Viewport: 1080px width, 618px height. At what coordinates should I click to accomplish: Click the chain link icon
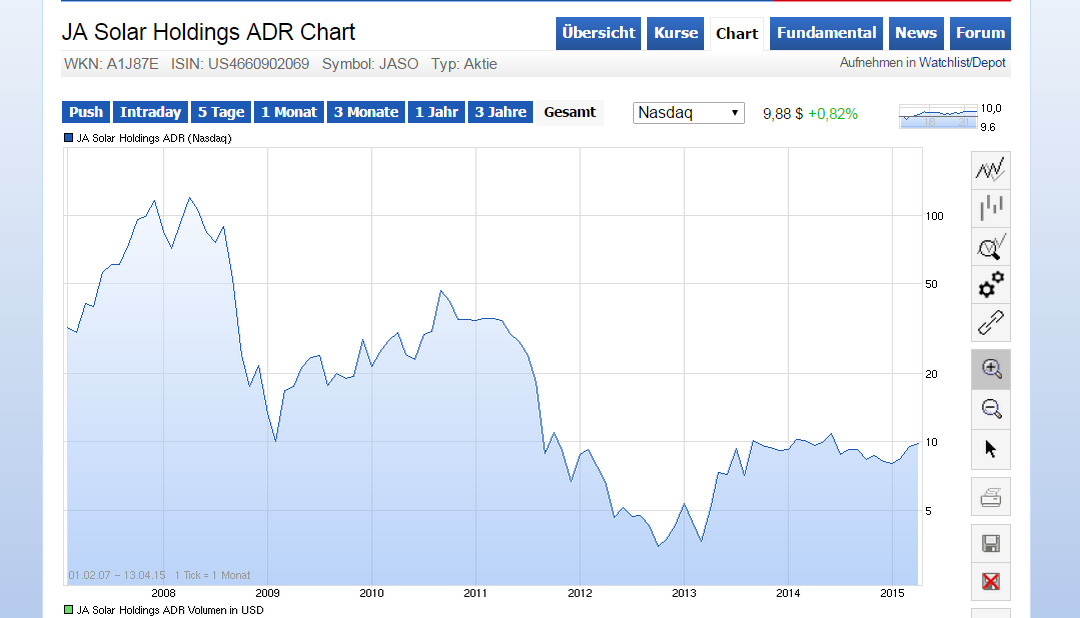click(x=991, y=323)
